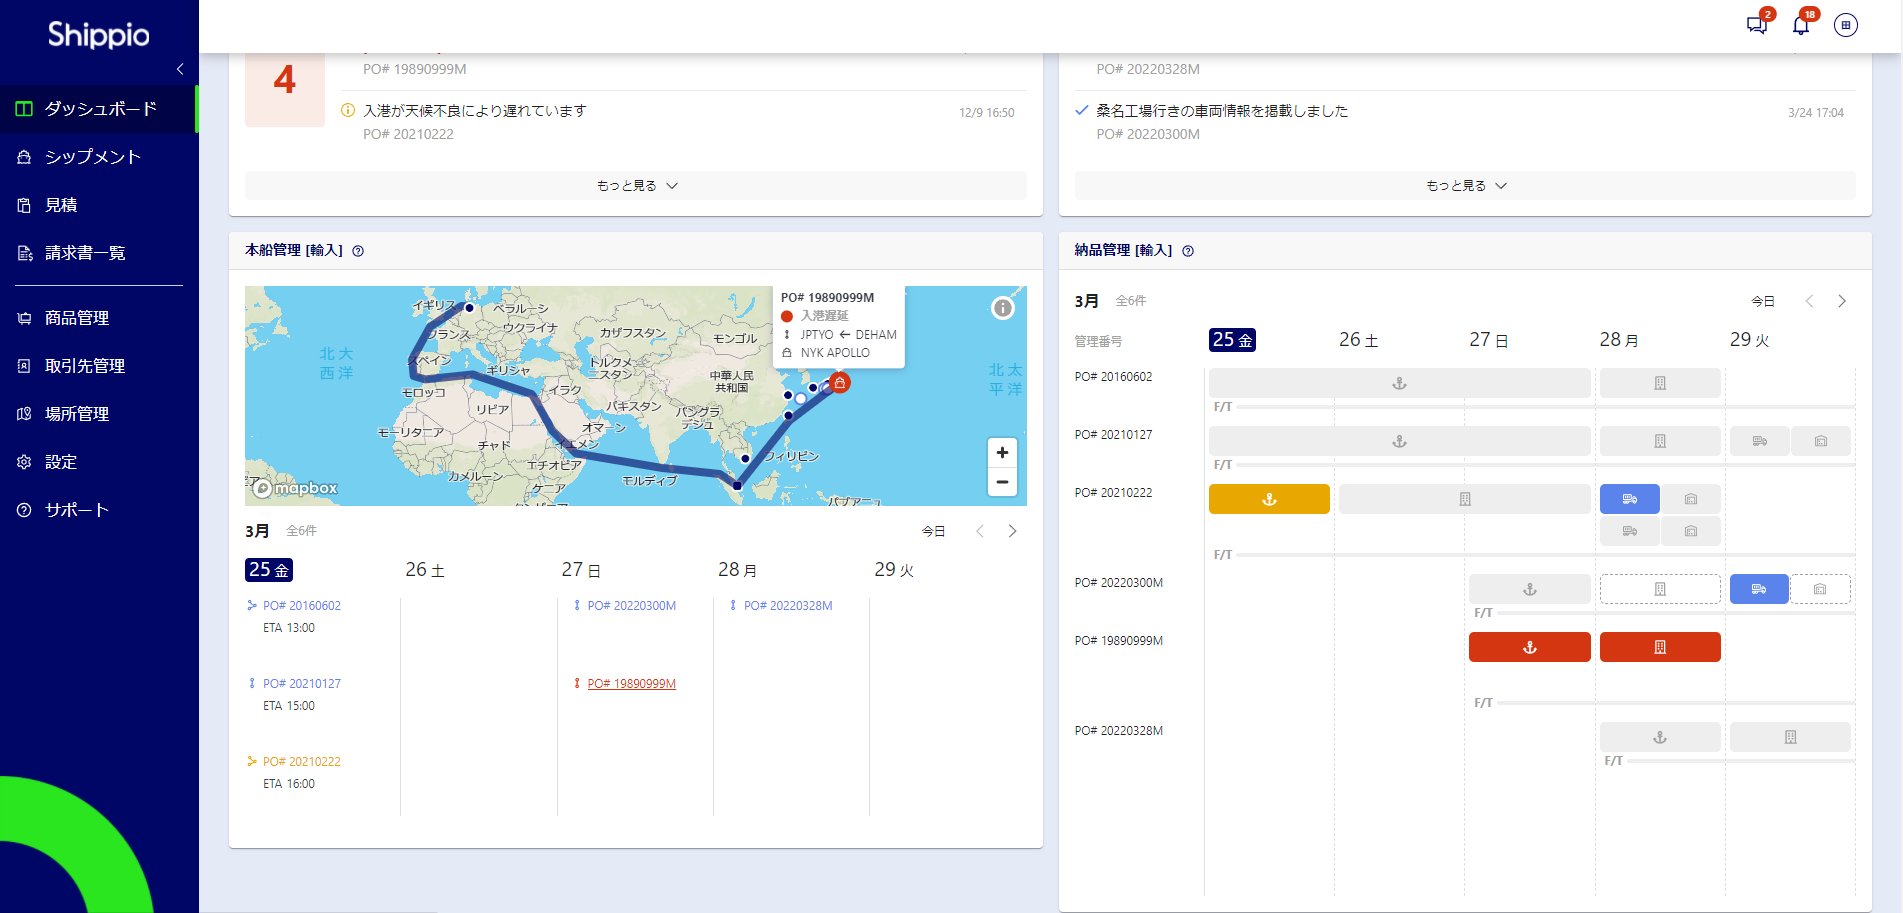
Task: Click the map info icon
Action: [1002, 308]
